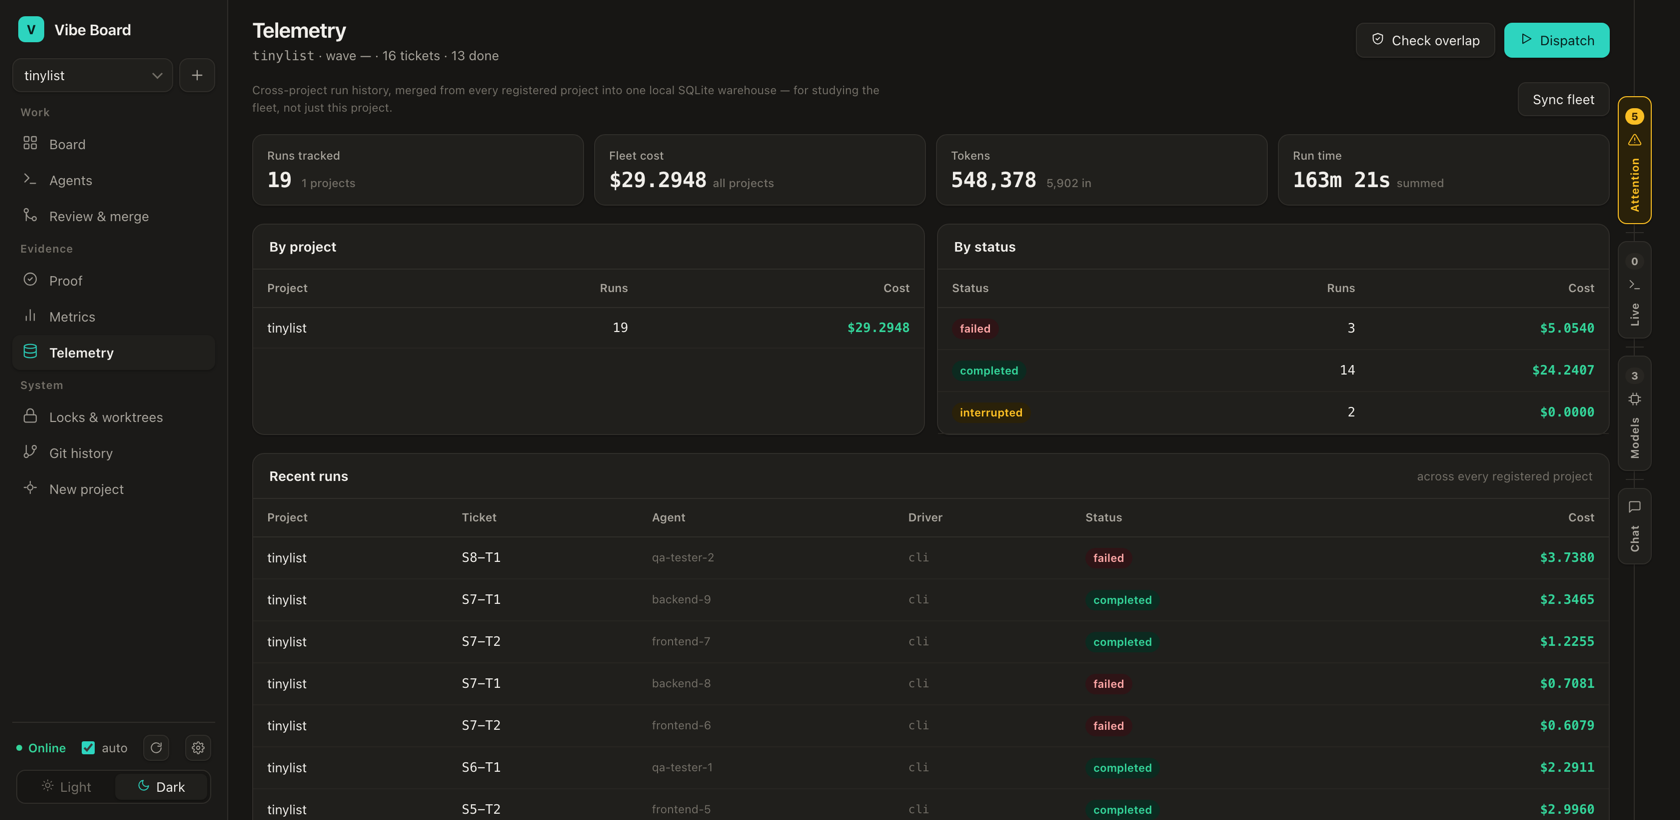Image resolution: width=1680 pixels, height=820 pixels.
Task: Open the Board page
Action: click(x=114, y=144)
